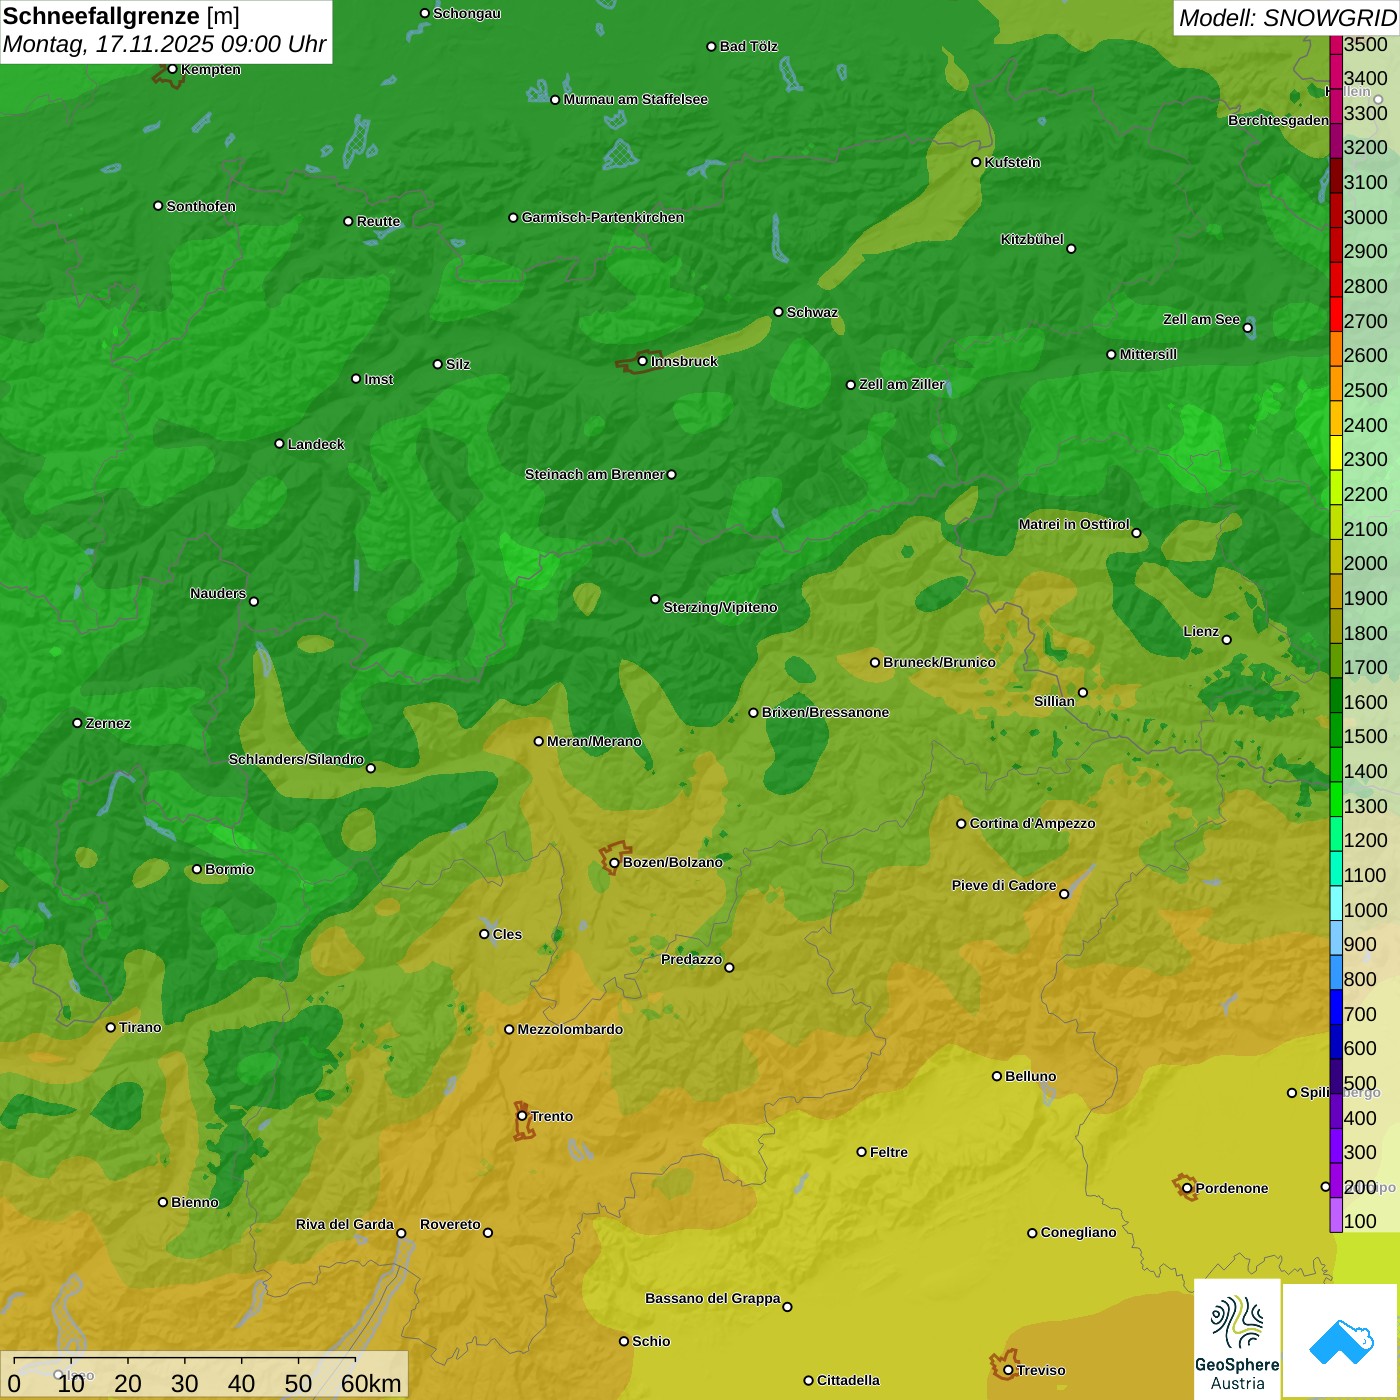Click the Schongau label
This screenshot has width=1400, height=1400.
pyautogui.click(x=466, y=13)
